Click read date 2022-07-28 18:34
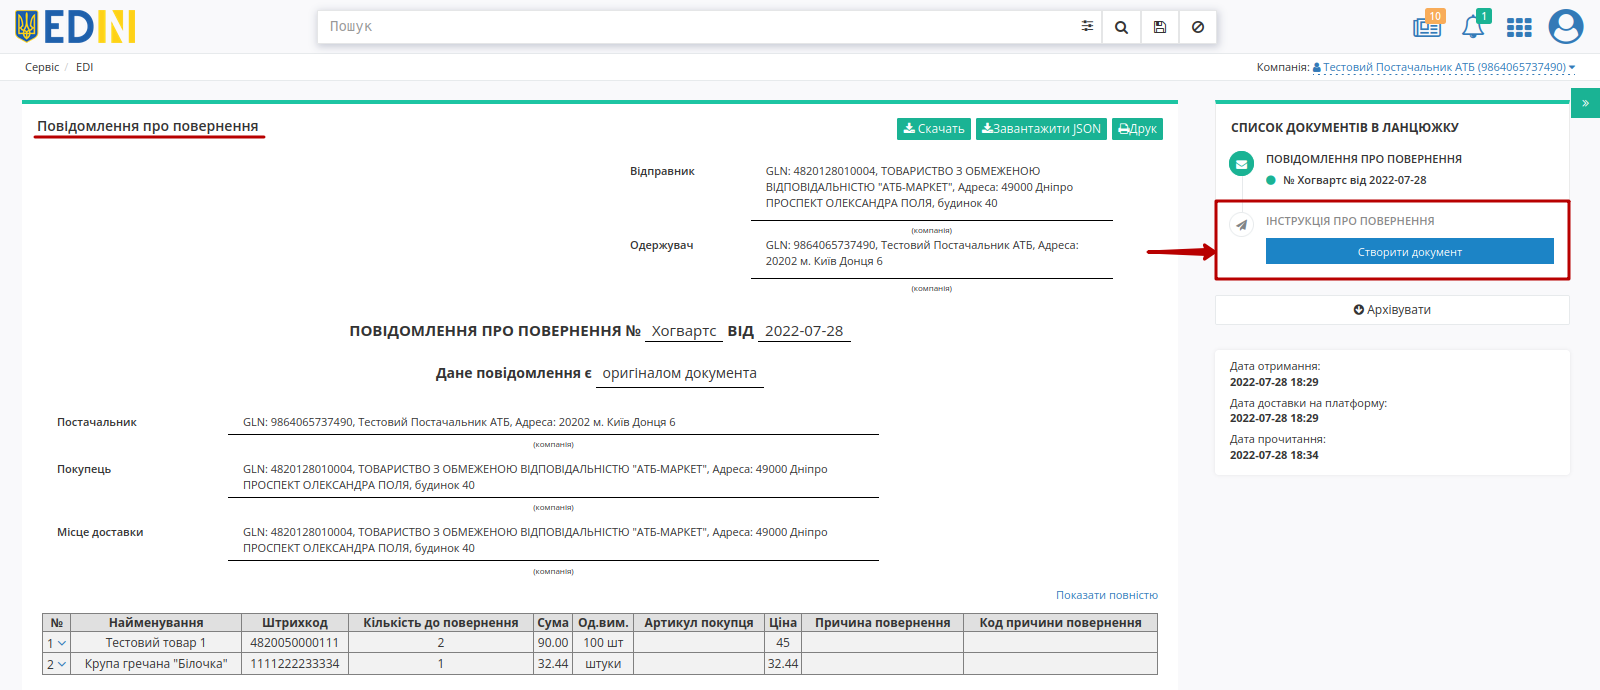 [1274, 455]
